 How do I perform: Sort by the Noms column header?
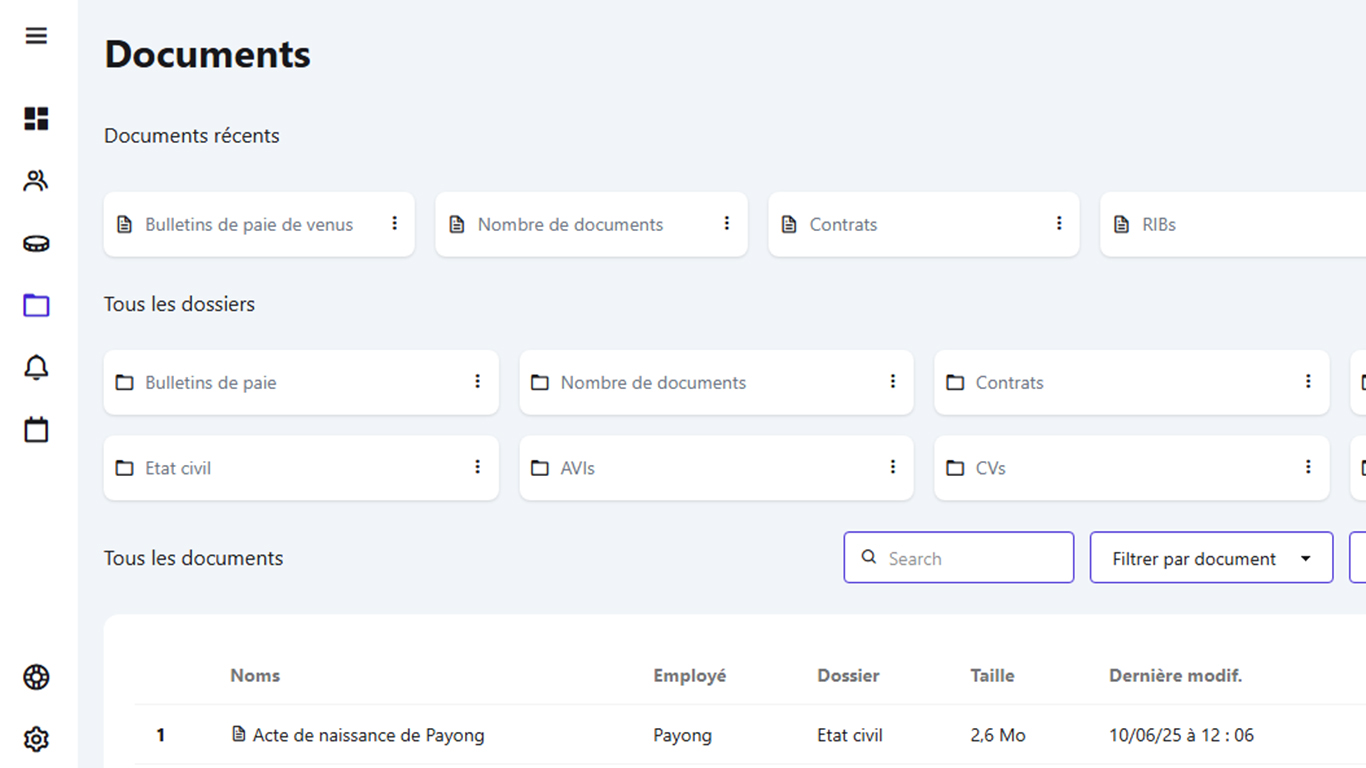[x=255, y=676]
